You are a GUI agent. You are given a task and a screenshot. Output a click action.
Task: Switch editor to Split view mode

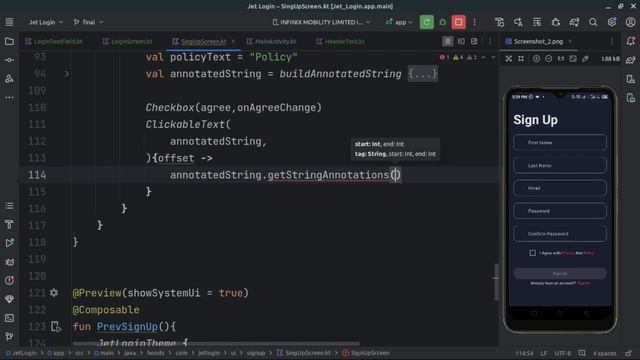(x=461, y=41)
